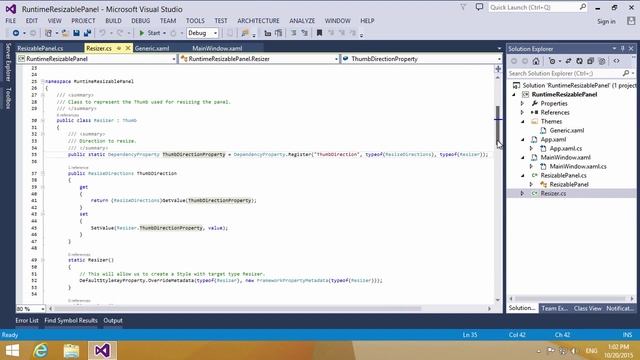Click the editor horizontal scrollbar
The width and height of the screenshot is (640, 360).
[x=237, y=309]
